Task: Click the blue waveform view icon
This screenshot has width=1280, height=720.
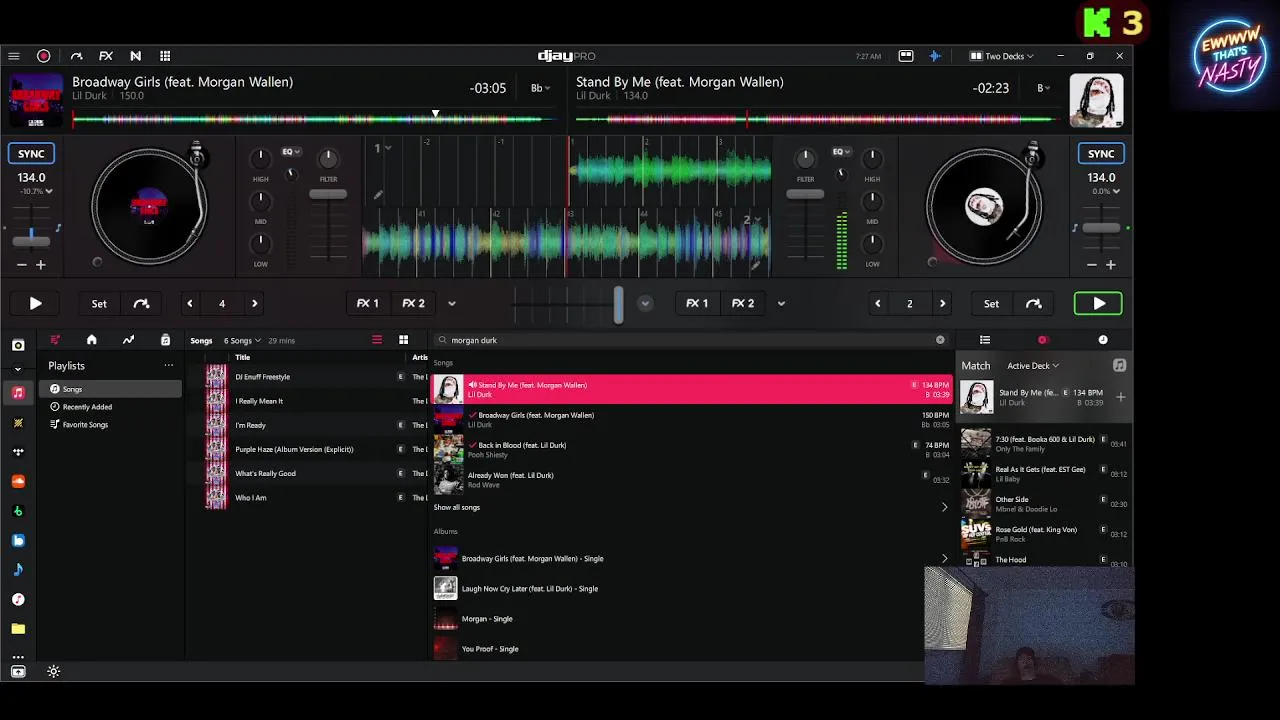Action: tap(935, 56)
